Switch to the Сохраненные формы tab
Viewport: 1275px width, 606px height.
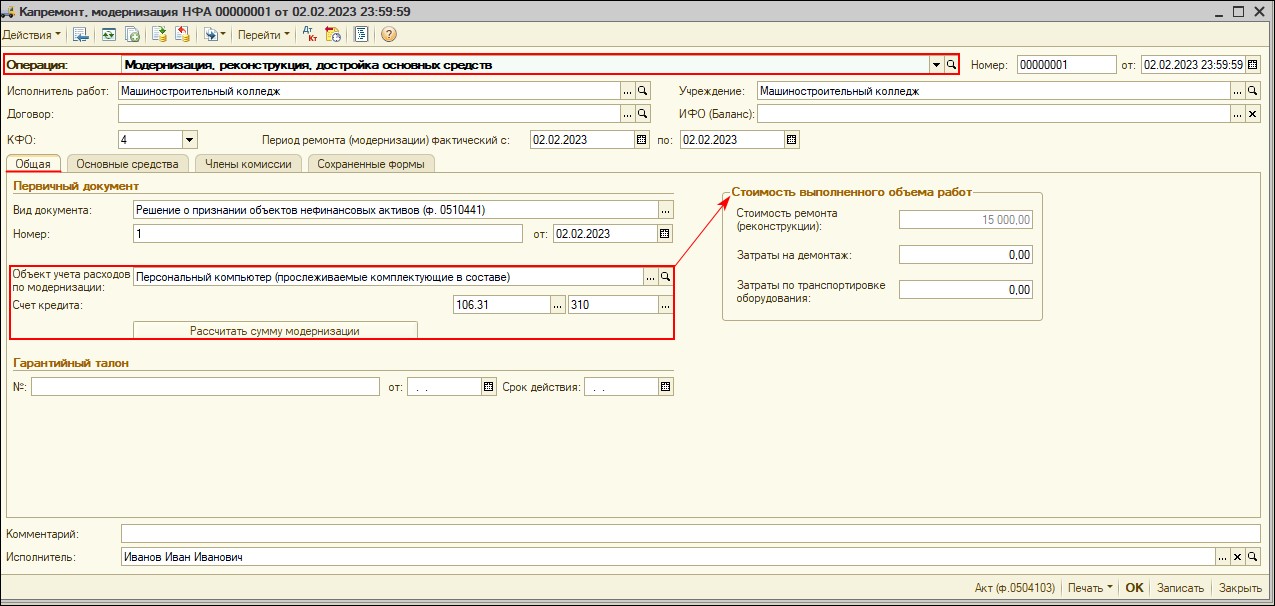(x=371, y=164)
